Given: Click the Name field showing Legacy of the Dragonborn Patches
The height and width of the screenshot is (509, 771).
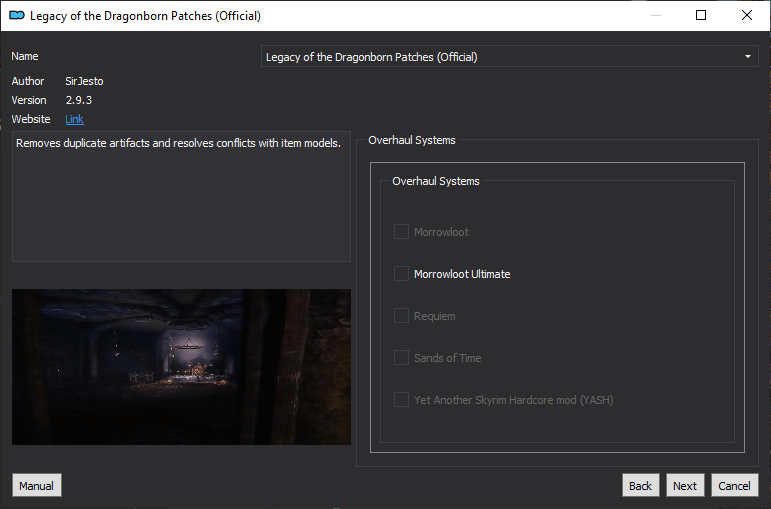Looking at the screenshot, I should point(509,57).
